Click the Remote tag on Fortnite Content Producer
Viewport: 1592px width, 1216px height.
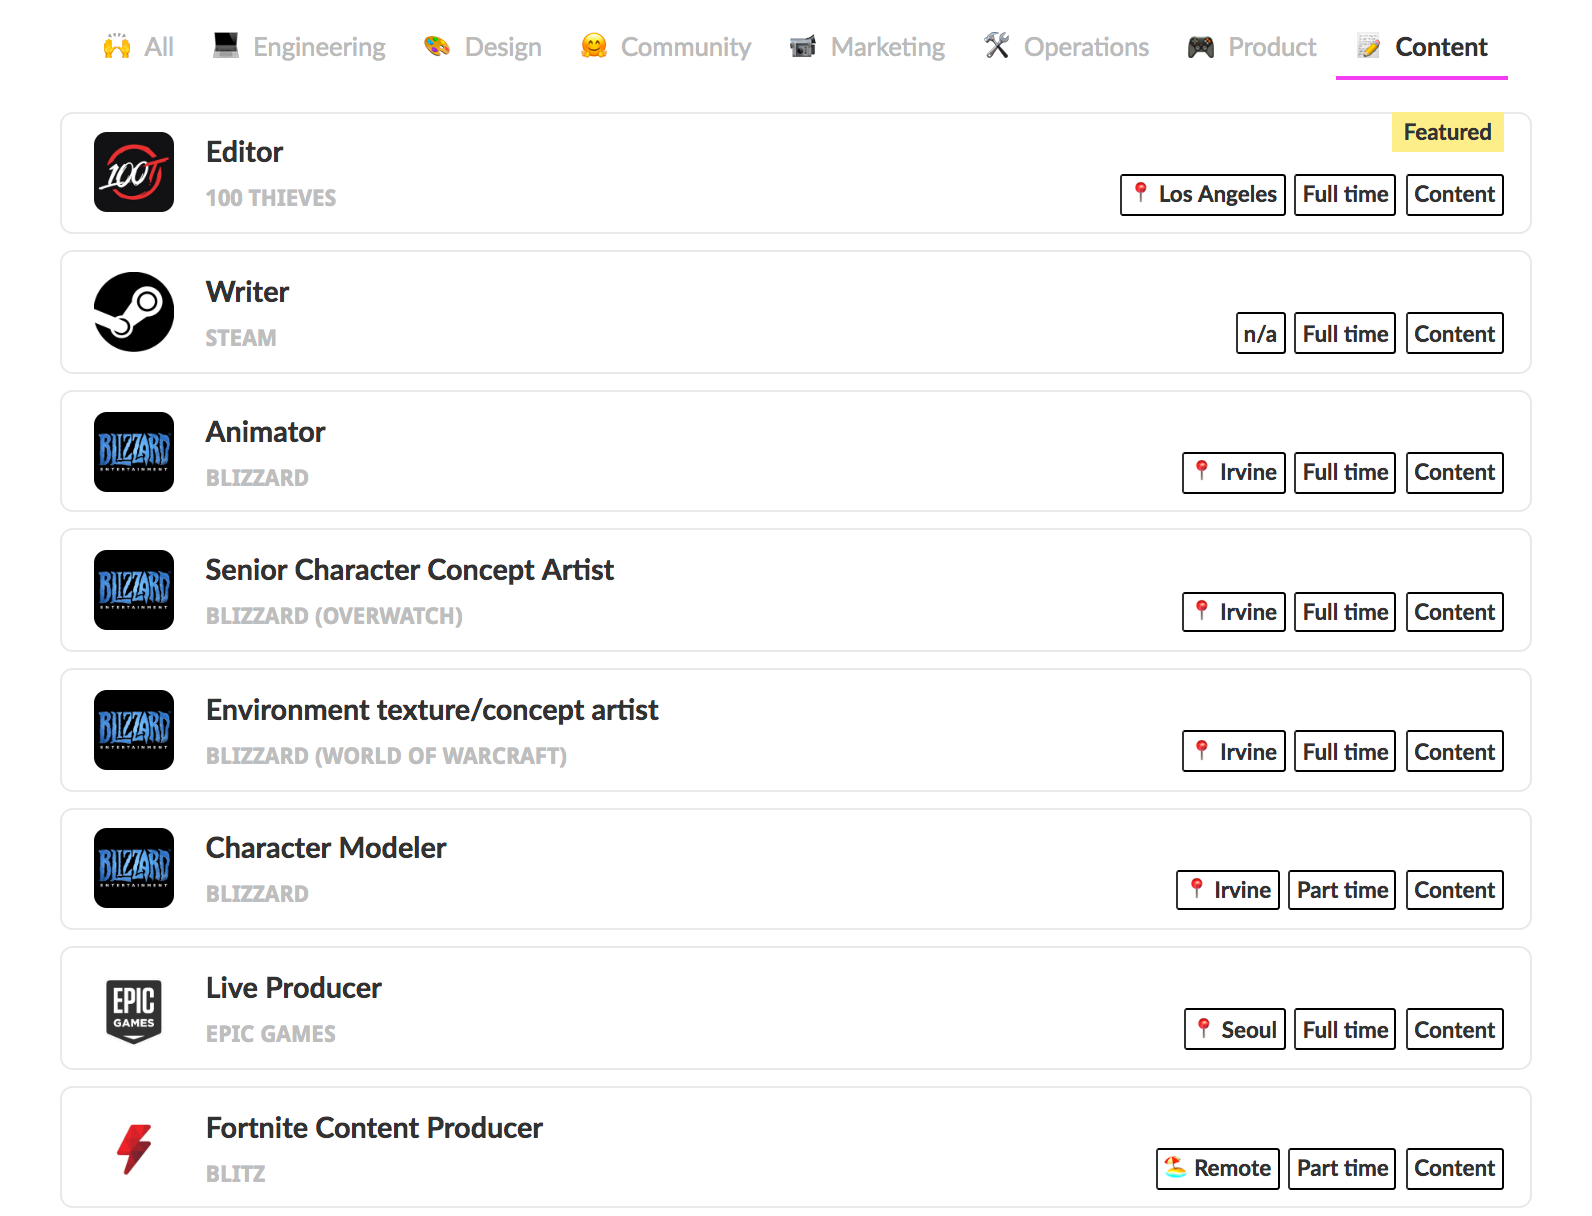coord(1218,1168)
